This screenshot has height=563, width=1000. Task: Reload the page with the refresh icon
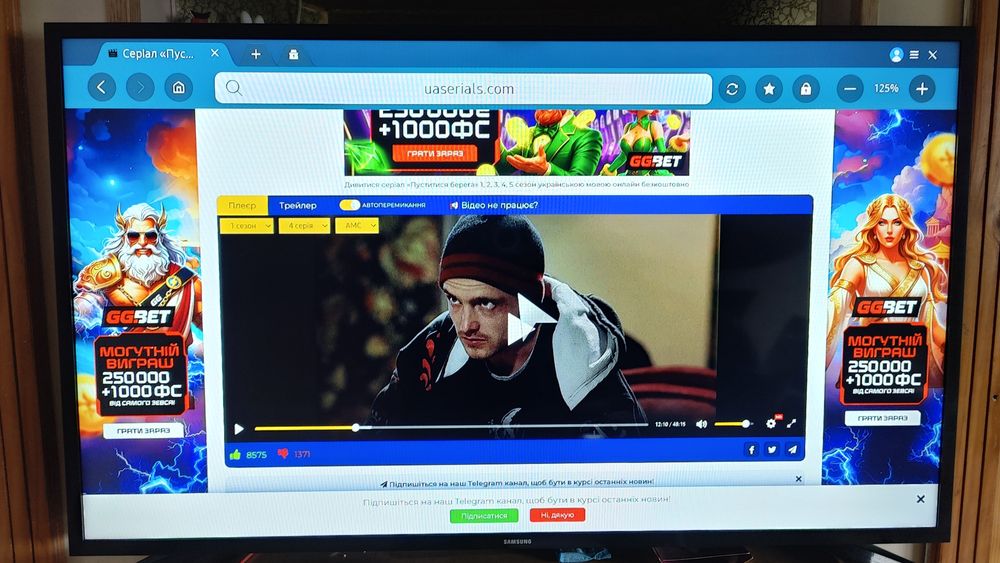pyautogui.click(x=732, y=89)
